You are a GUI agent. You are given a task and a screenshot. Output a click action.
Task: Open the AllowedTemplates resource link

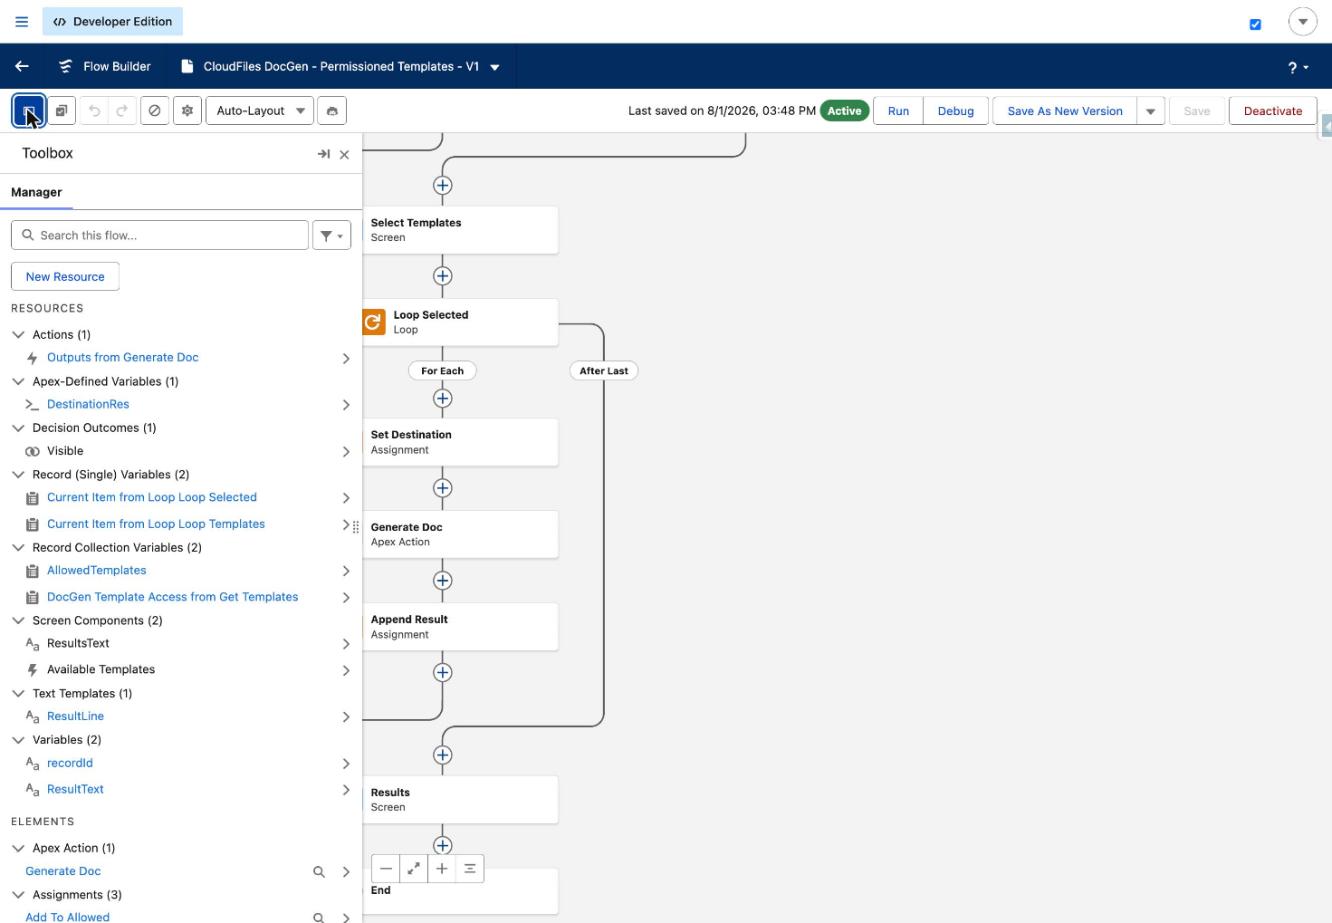click(96, 570)
